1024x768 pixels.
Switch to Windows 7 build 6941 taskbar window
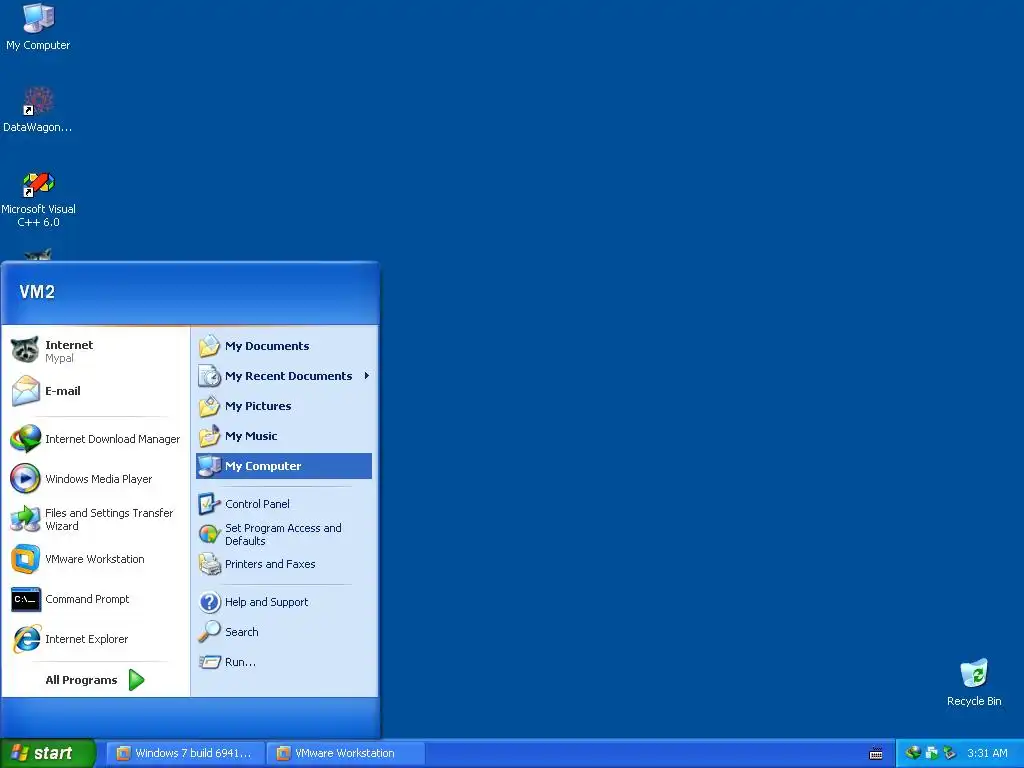click(x=185, y=753)
